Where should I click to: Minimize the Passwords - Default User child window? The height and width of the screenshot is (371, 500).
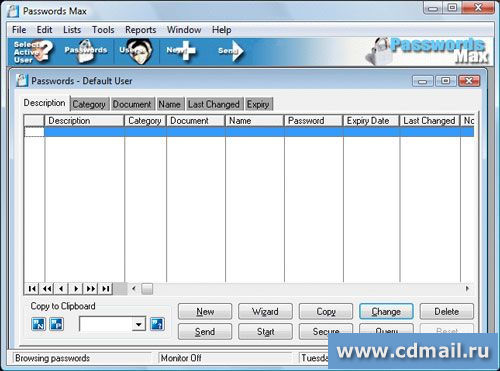pos(422,81)
